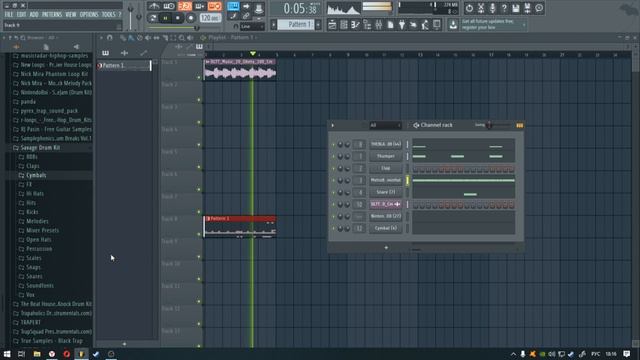Select the playlist slice tool
The width and height of the screenshot is (640, 360).
pos(165,38)
